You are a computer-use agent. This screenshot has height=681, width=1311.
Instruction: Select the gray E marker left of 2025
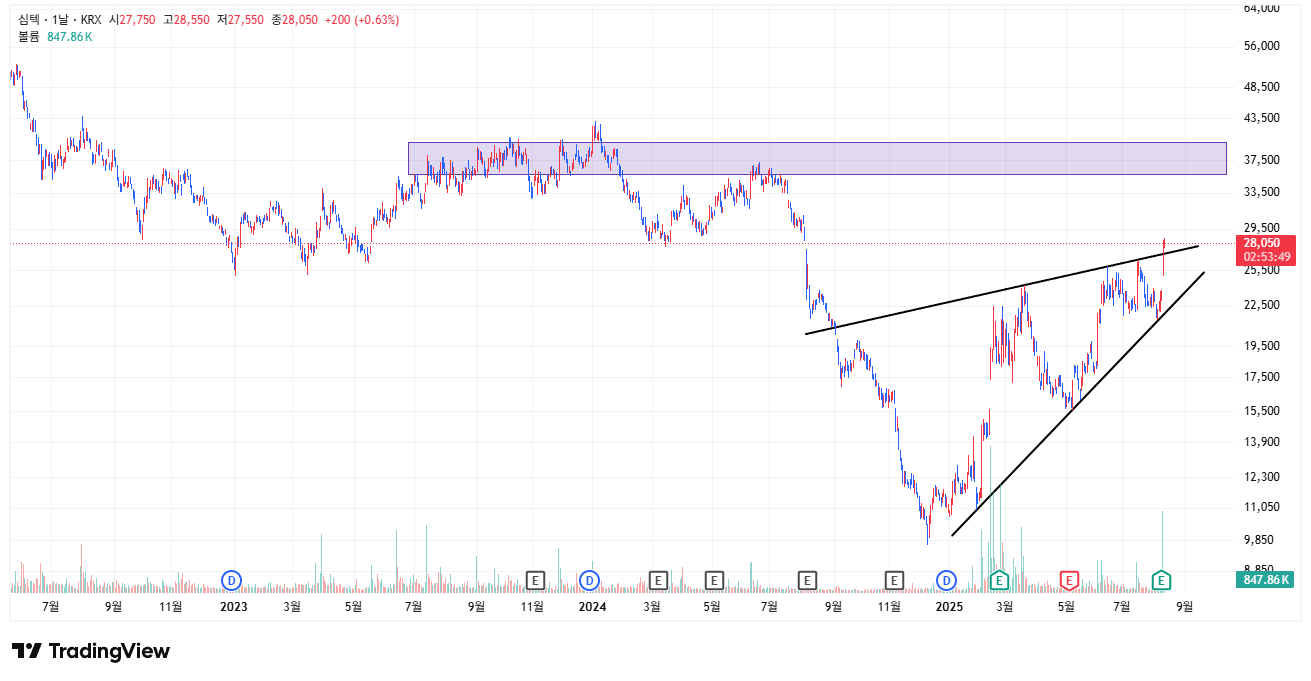click(x=894, y=579)
